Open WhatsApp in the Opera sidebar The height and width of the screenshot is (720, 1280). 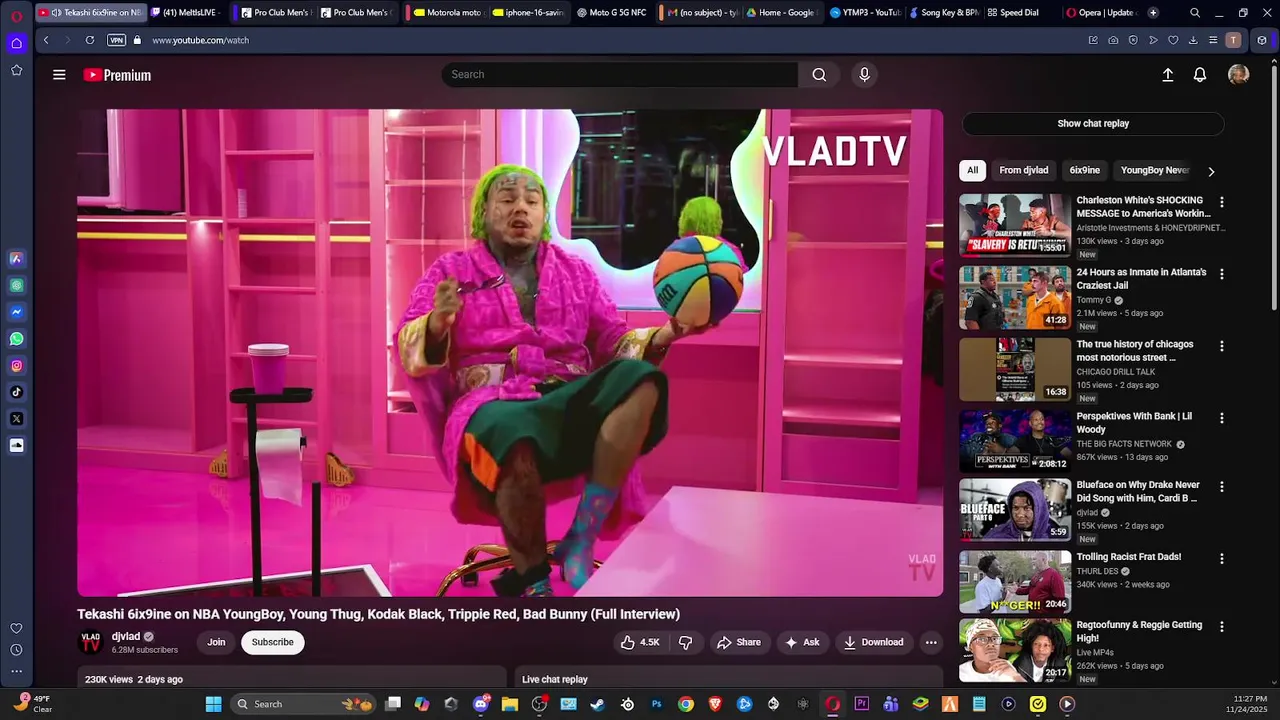pos(16,339)
